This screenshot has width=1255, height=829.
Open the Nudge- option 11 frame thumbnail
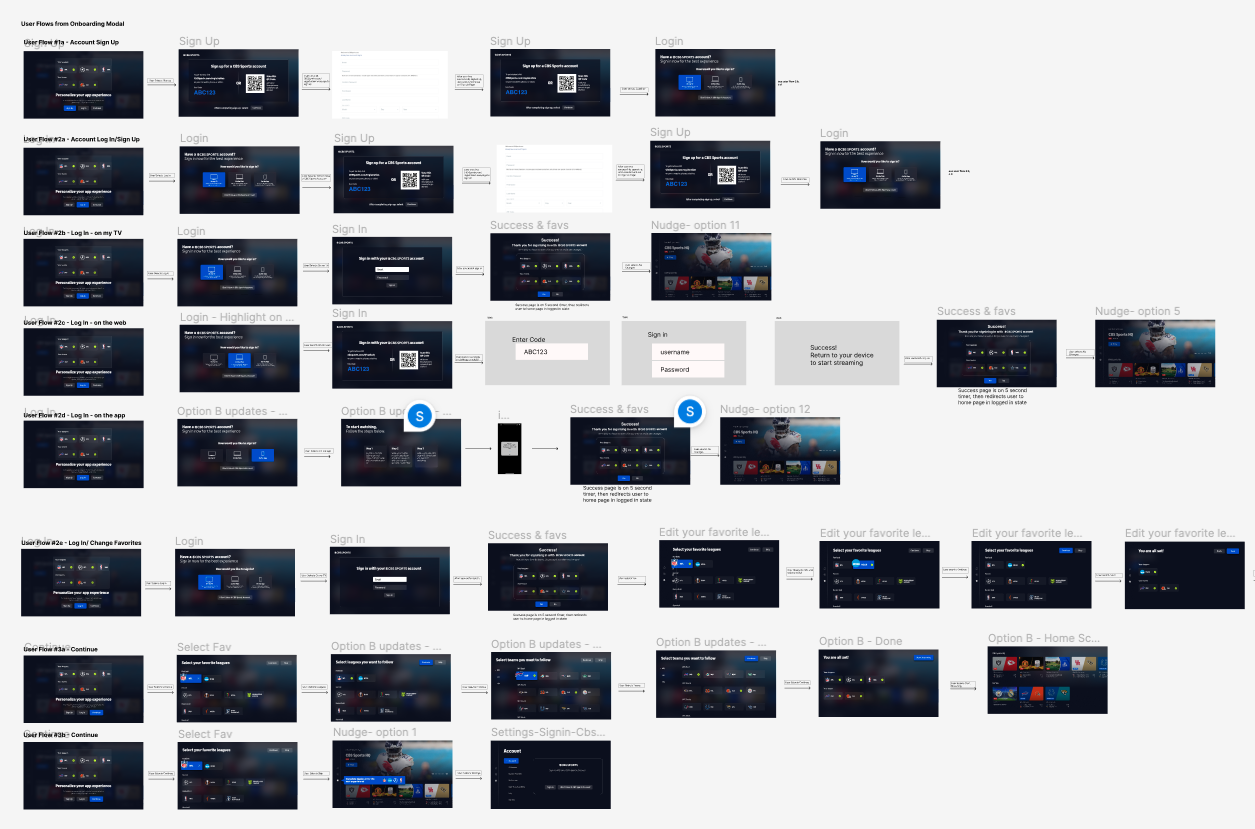711,268
